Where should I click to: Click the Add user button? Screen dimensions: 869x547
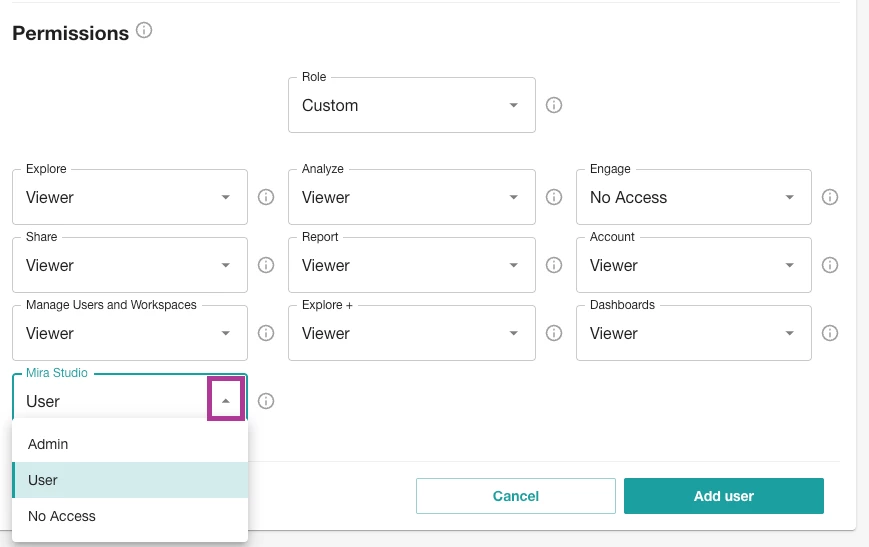click(723, 496)
